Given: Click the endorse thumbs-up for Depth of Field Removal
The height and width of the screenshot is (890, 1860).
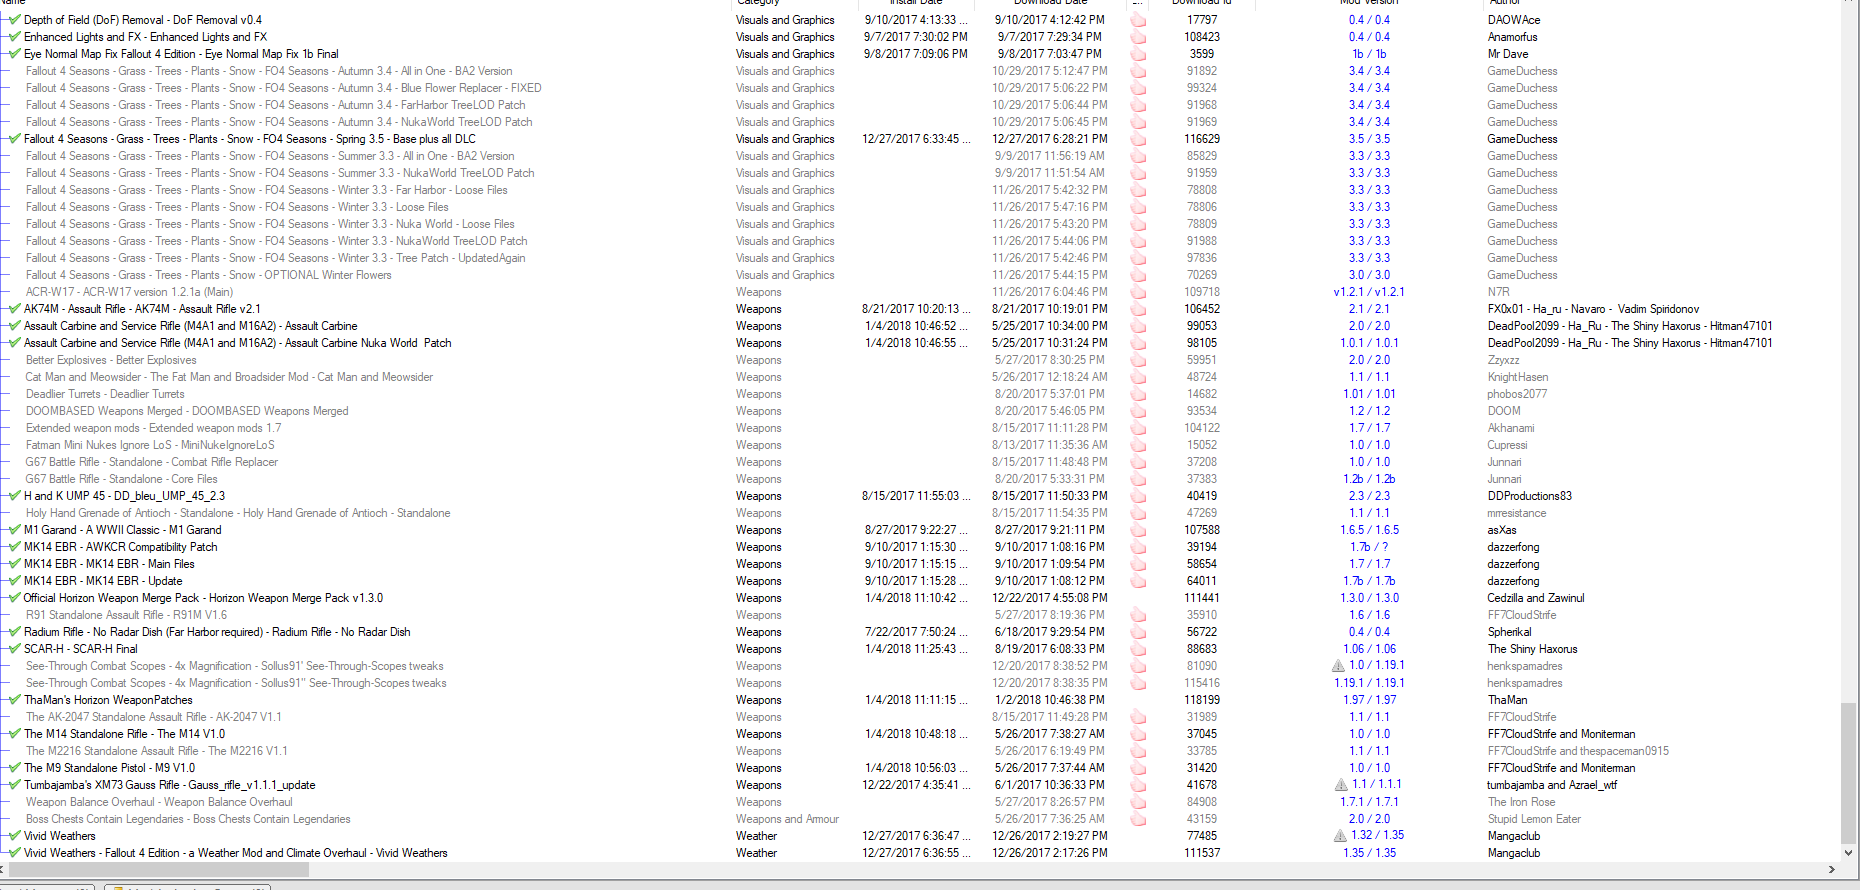Looking at the screenshot, I should [1138, 20].
